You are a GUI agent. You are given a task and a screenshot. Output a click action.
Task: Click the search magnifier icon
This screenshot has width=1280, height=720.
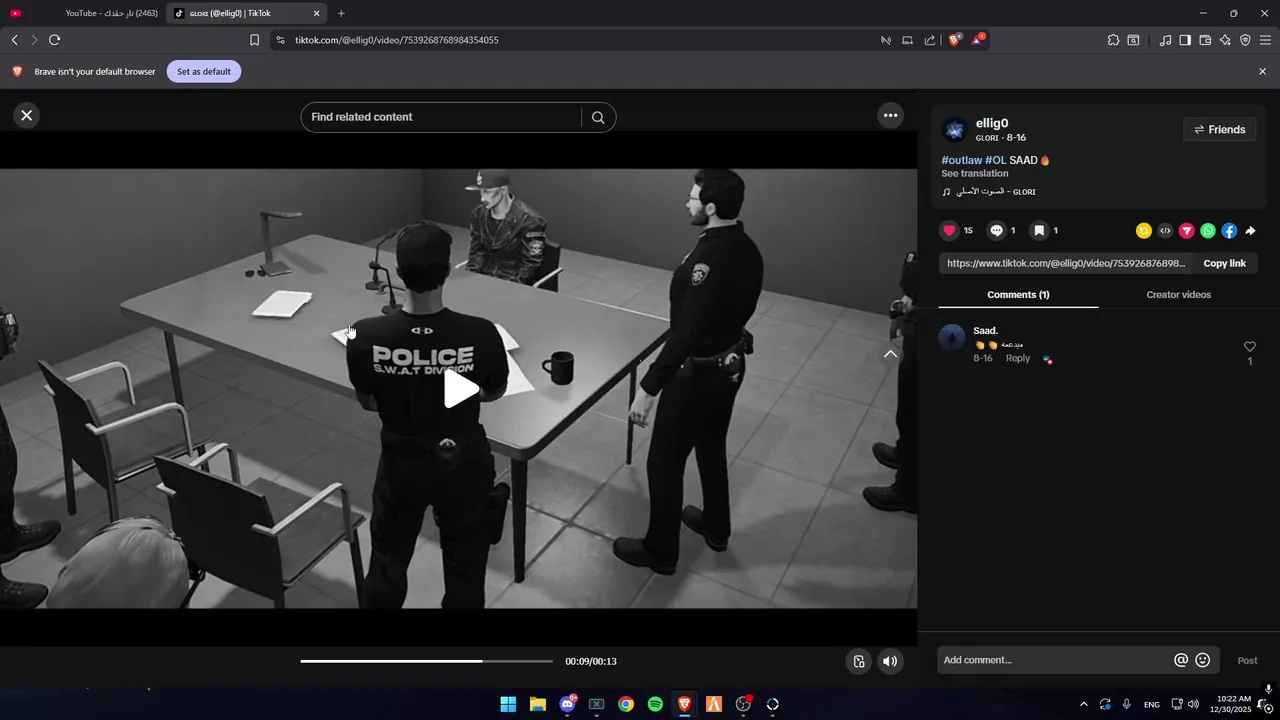[598, 117]
